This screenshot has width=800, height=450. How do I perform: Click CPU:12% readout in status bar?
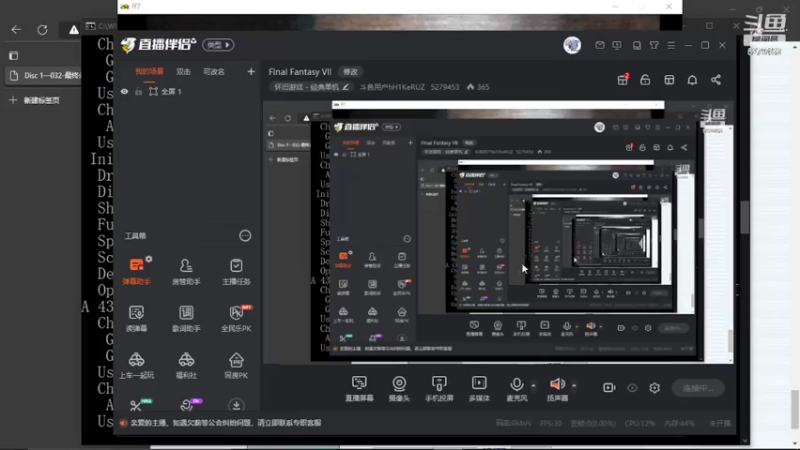(639, 423)
